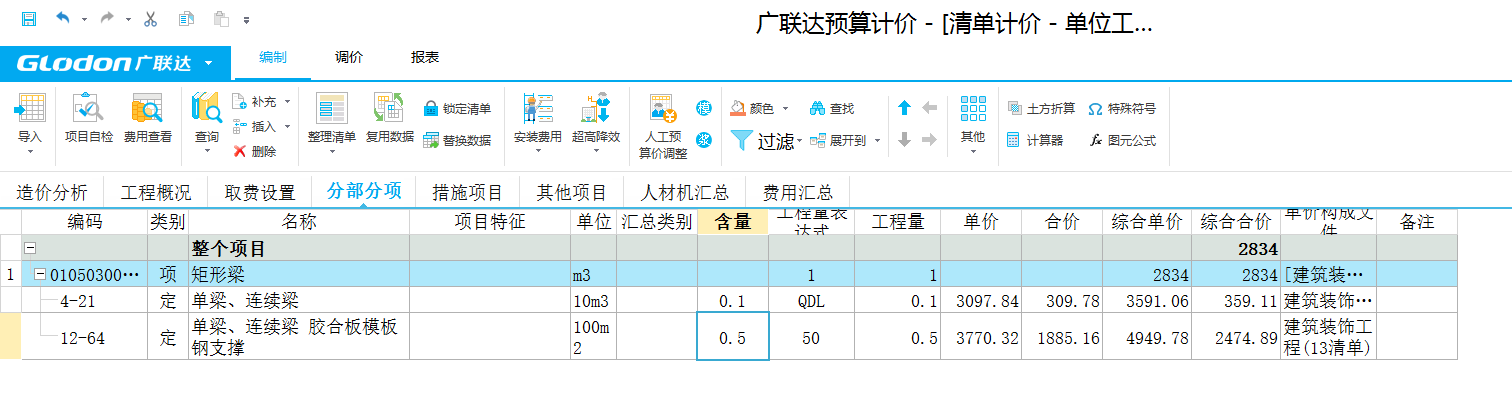This screenshot has width=1512, height=418.
Task: Open the 其他项目 tab
Action: click(x=572, y=192)
